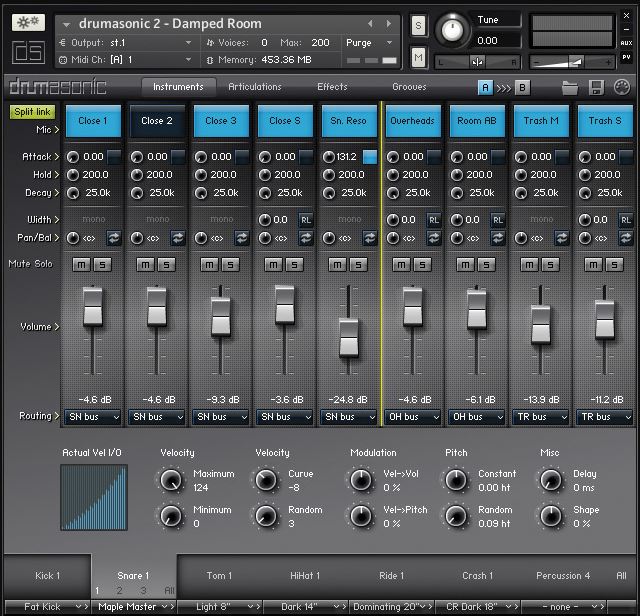The image size is (640, 616).
Task: Toggle the Sn. Reso attack enable square
Action: point(370,157)
